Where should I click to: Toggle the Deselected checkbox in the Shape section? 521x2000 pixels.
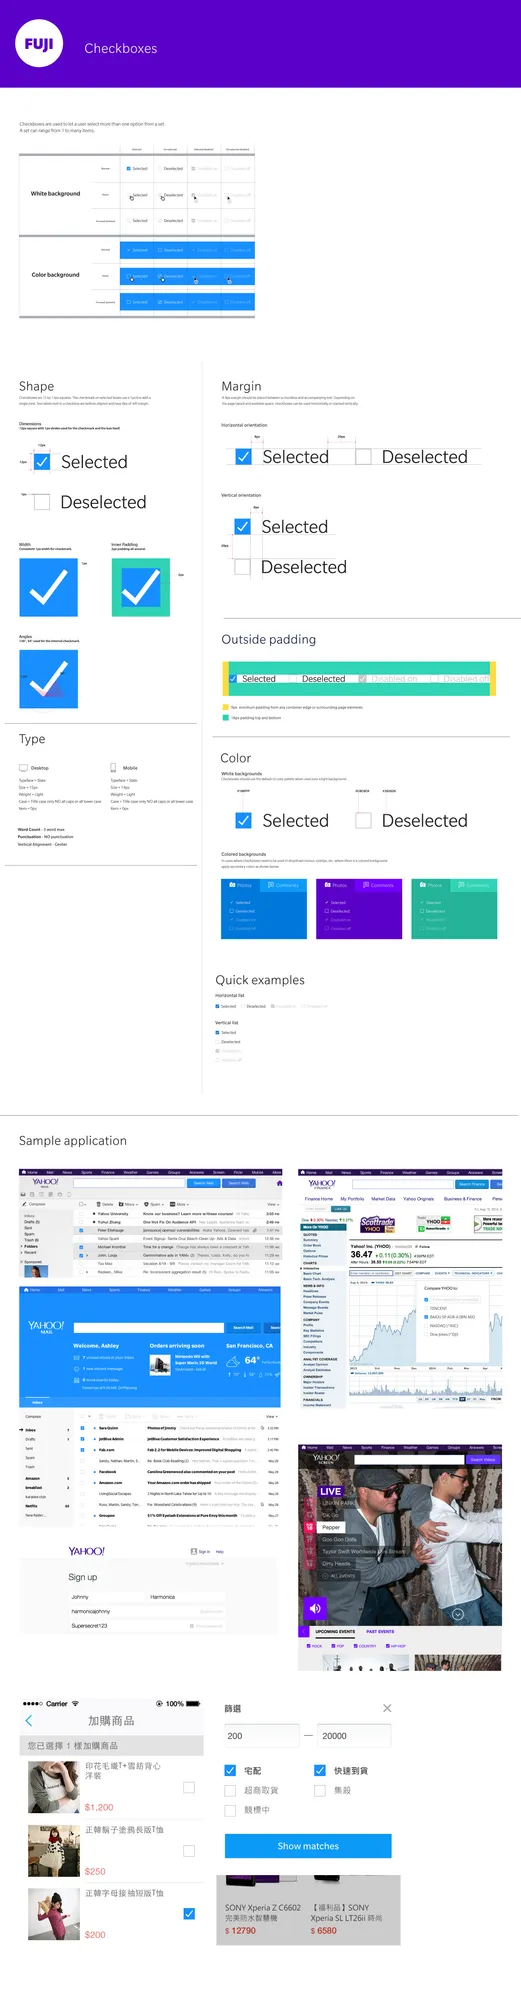coord(41,502)
